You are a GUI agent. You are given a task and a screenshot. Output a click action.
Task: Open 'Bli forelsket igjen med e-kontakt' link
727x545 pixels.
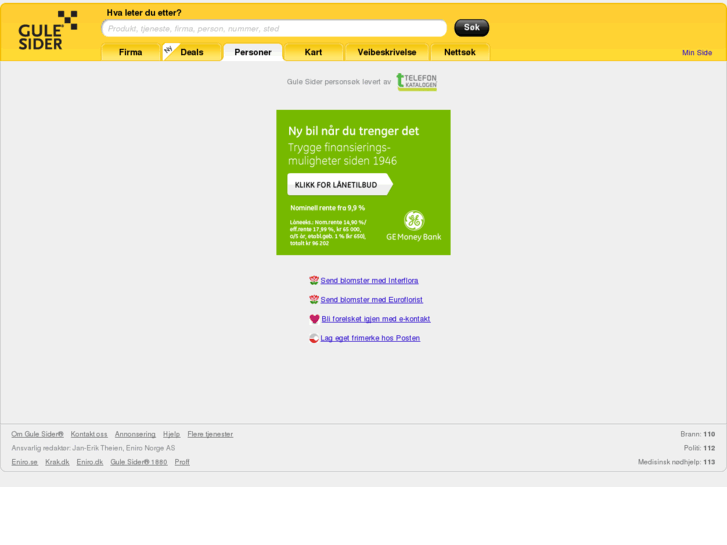click(x=376, y=319)
